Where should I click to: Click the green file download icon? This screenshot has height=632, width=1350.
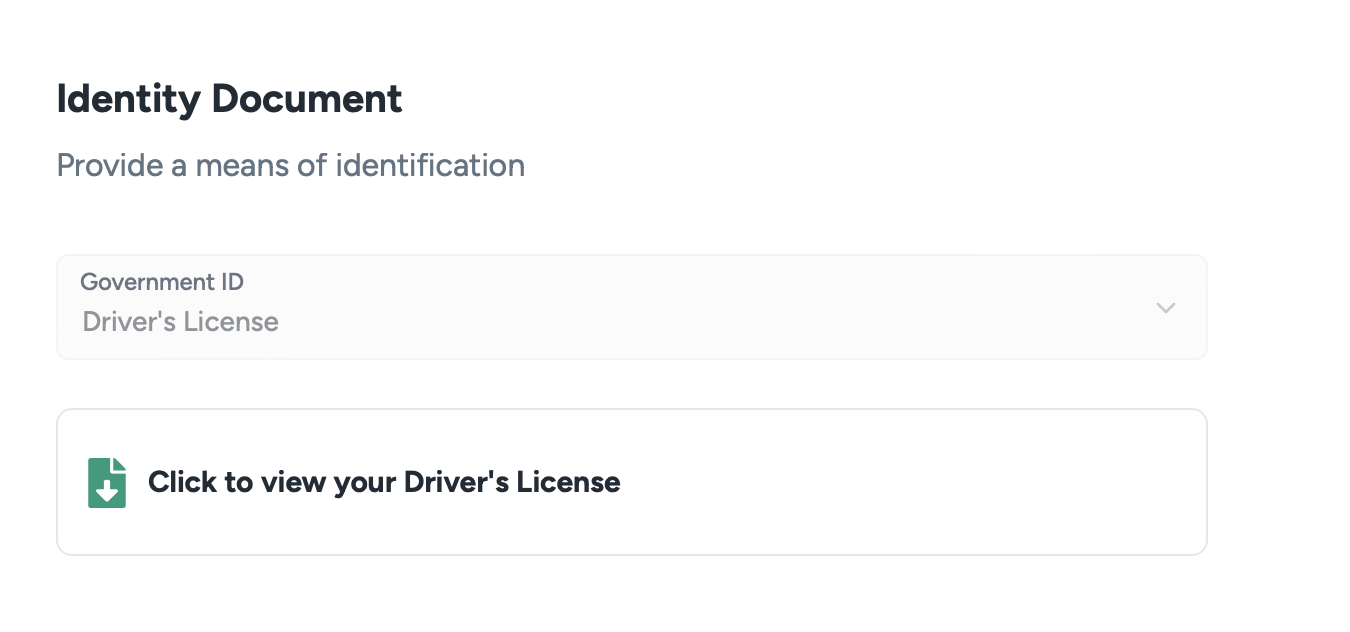pyautogui.click(x=107, y=483)
